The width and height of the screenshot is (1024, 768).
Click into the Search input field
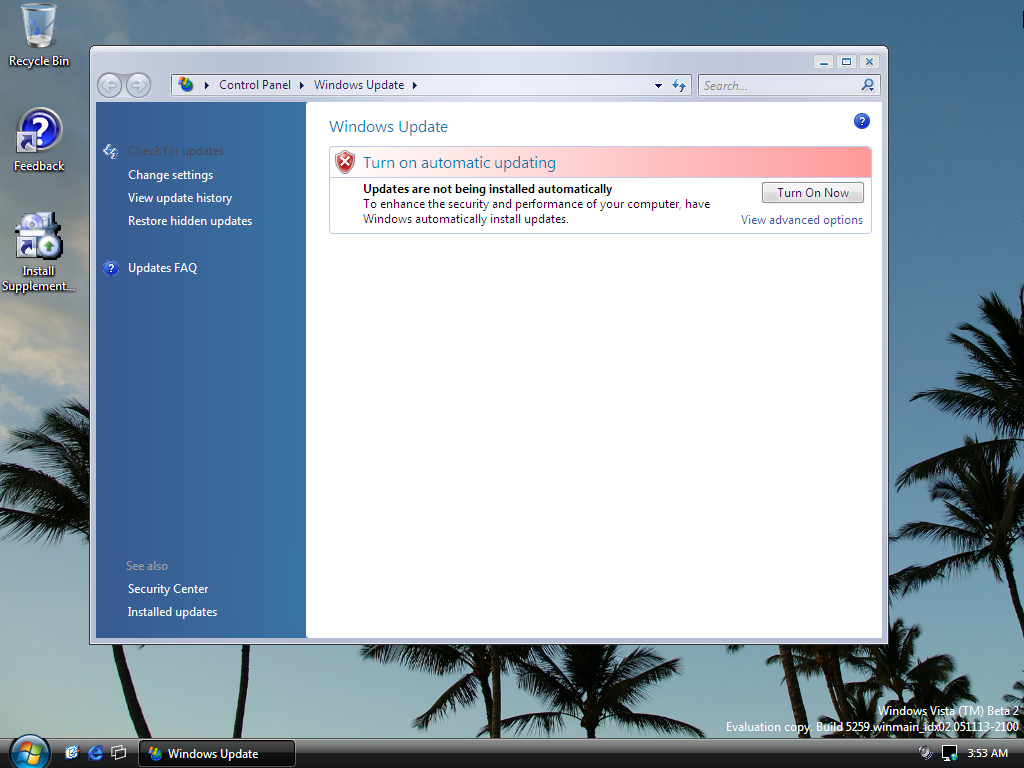click(780, 86)
